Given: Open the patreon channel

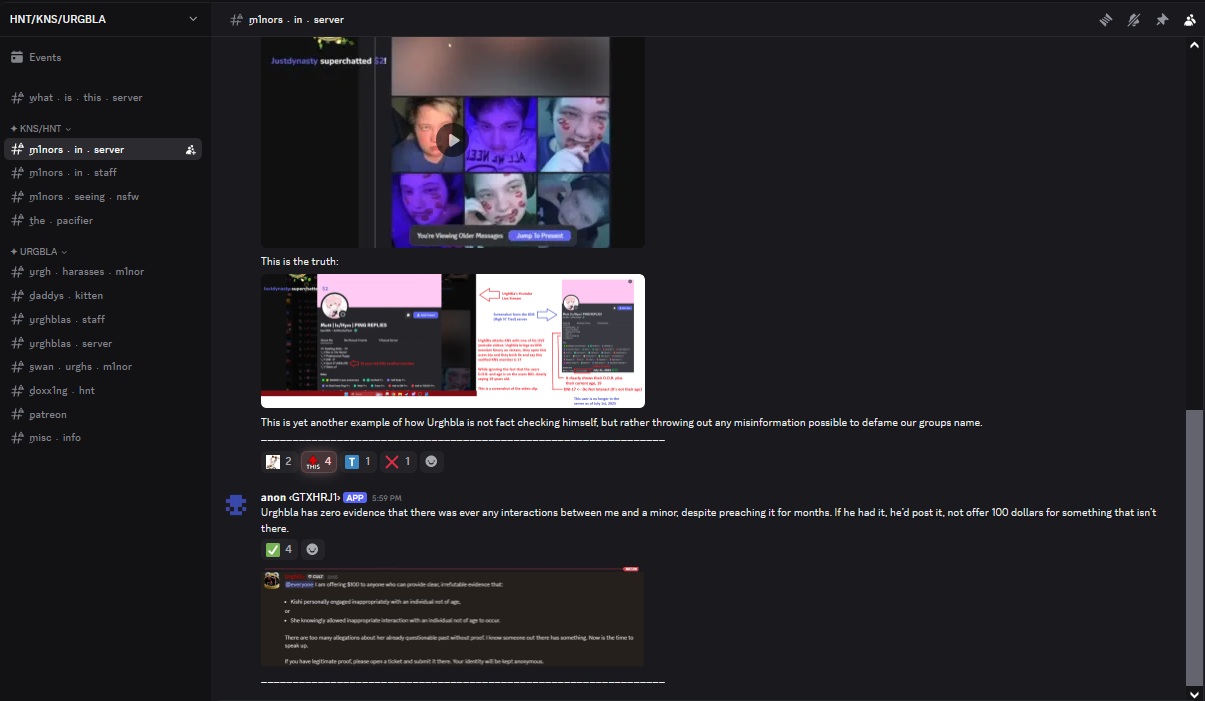Looking at the screenshot, I should (104, 414).
